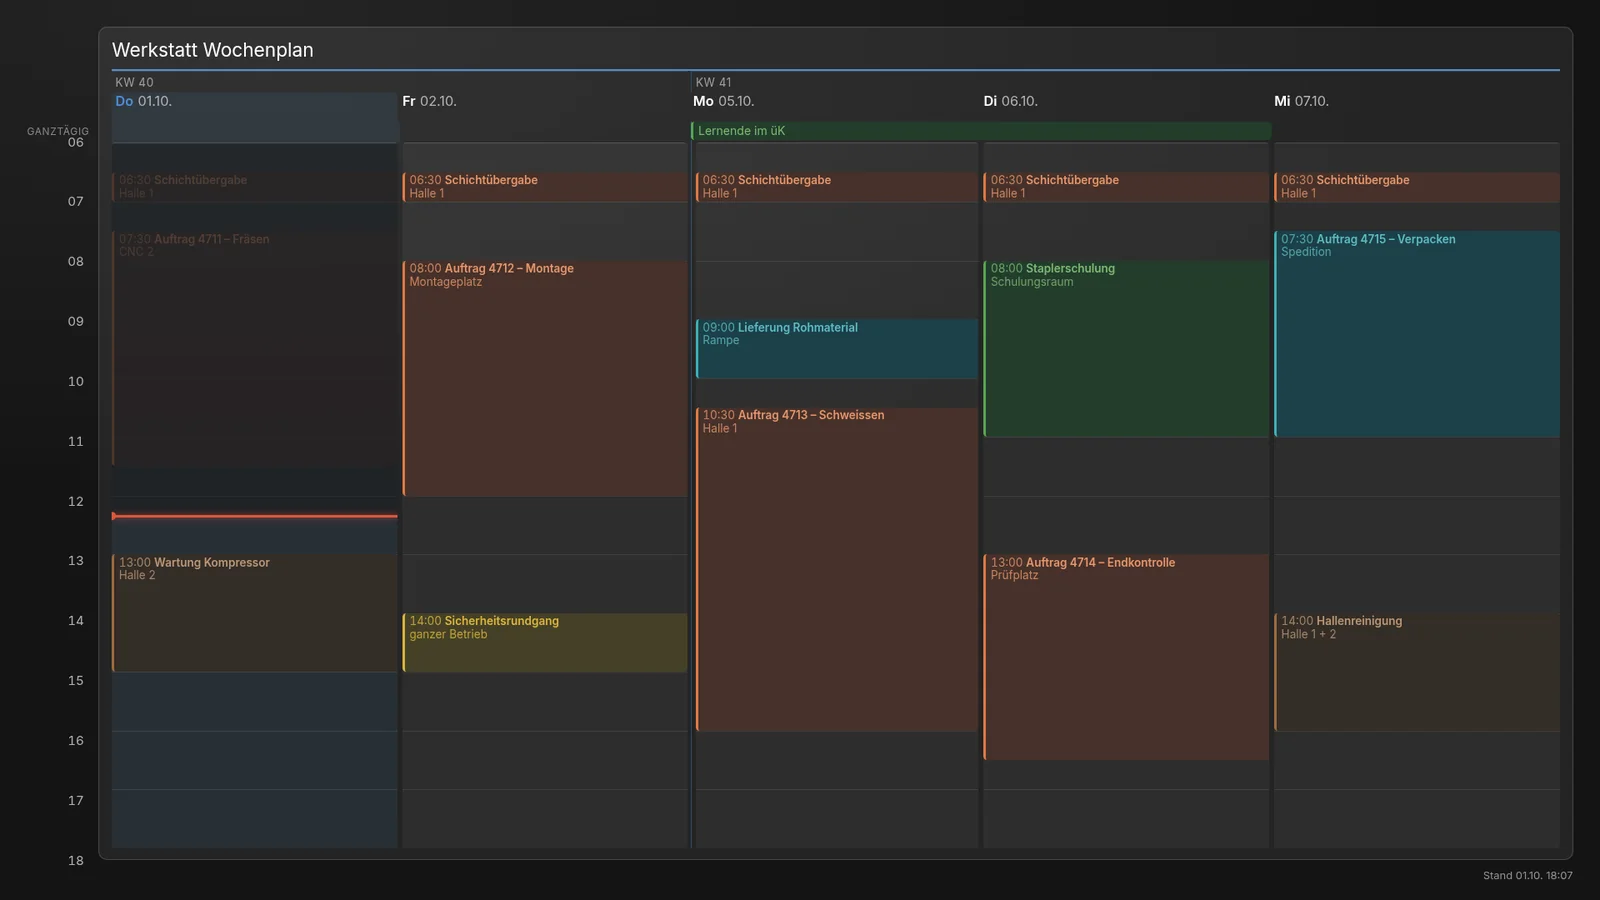
Task: Open Auftrag 4714 – Endkontrolle event
Action: coord(1126,657)
